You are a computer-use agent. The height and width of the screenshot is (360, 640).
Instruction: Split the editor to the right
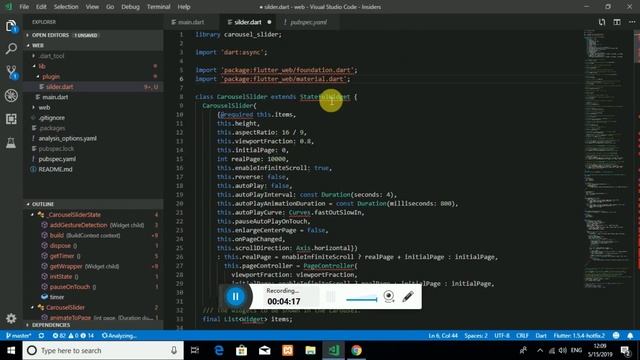click(x=617, y=22)
